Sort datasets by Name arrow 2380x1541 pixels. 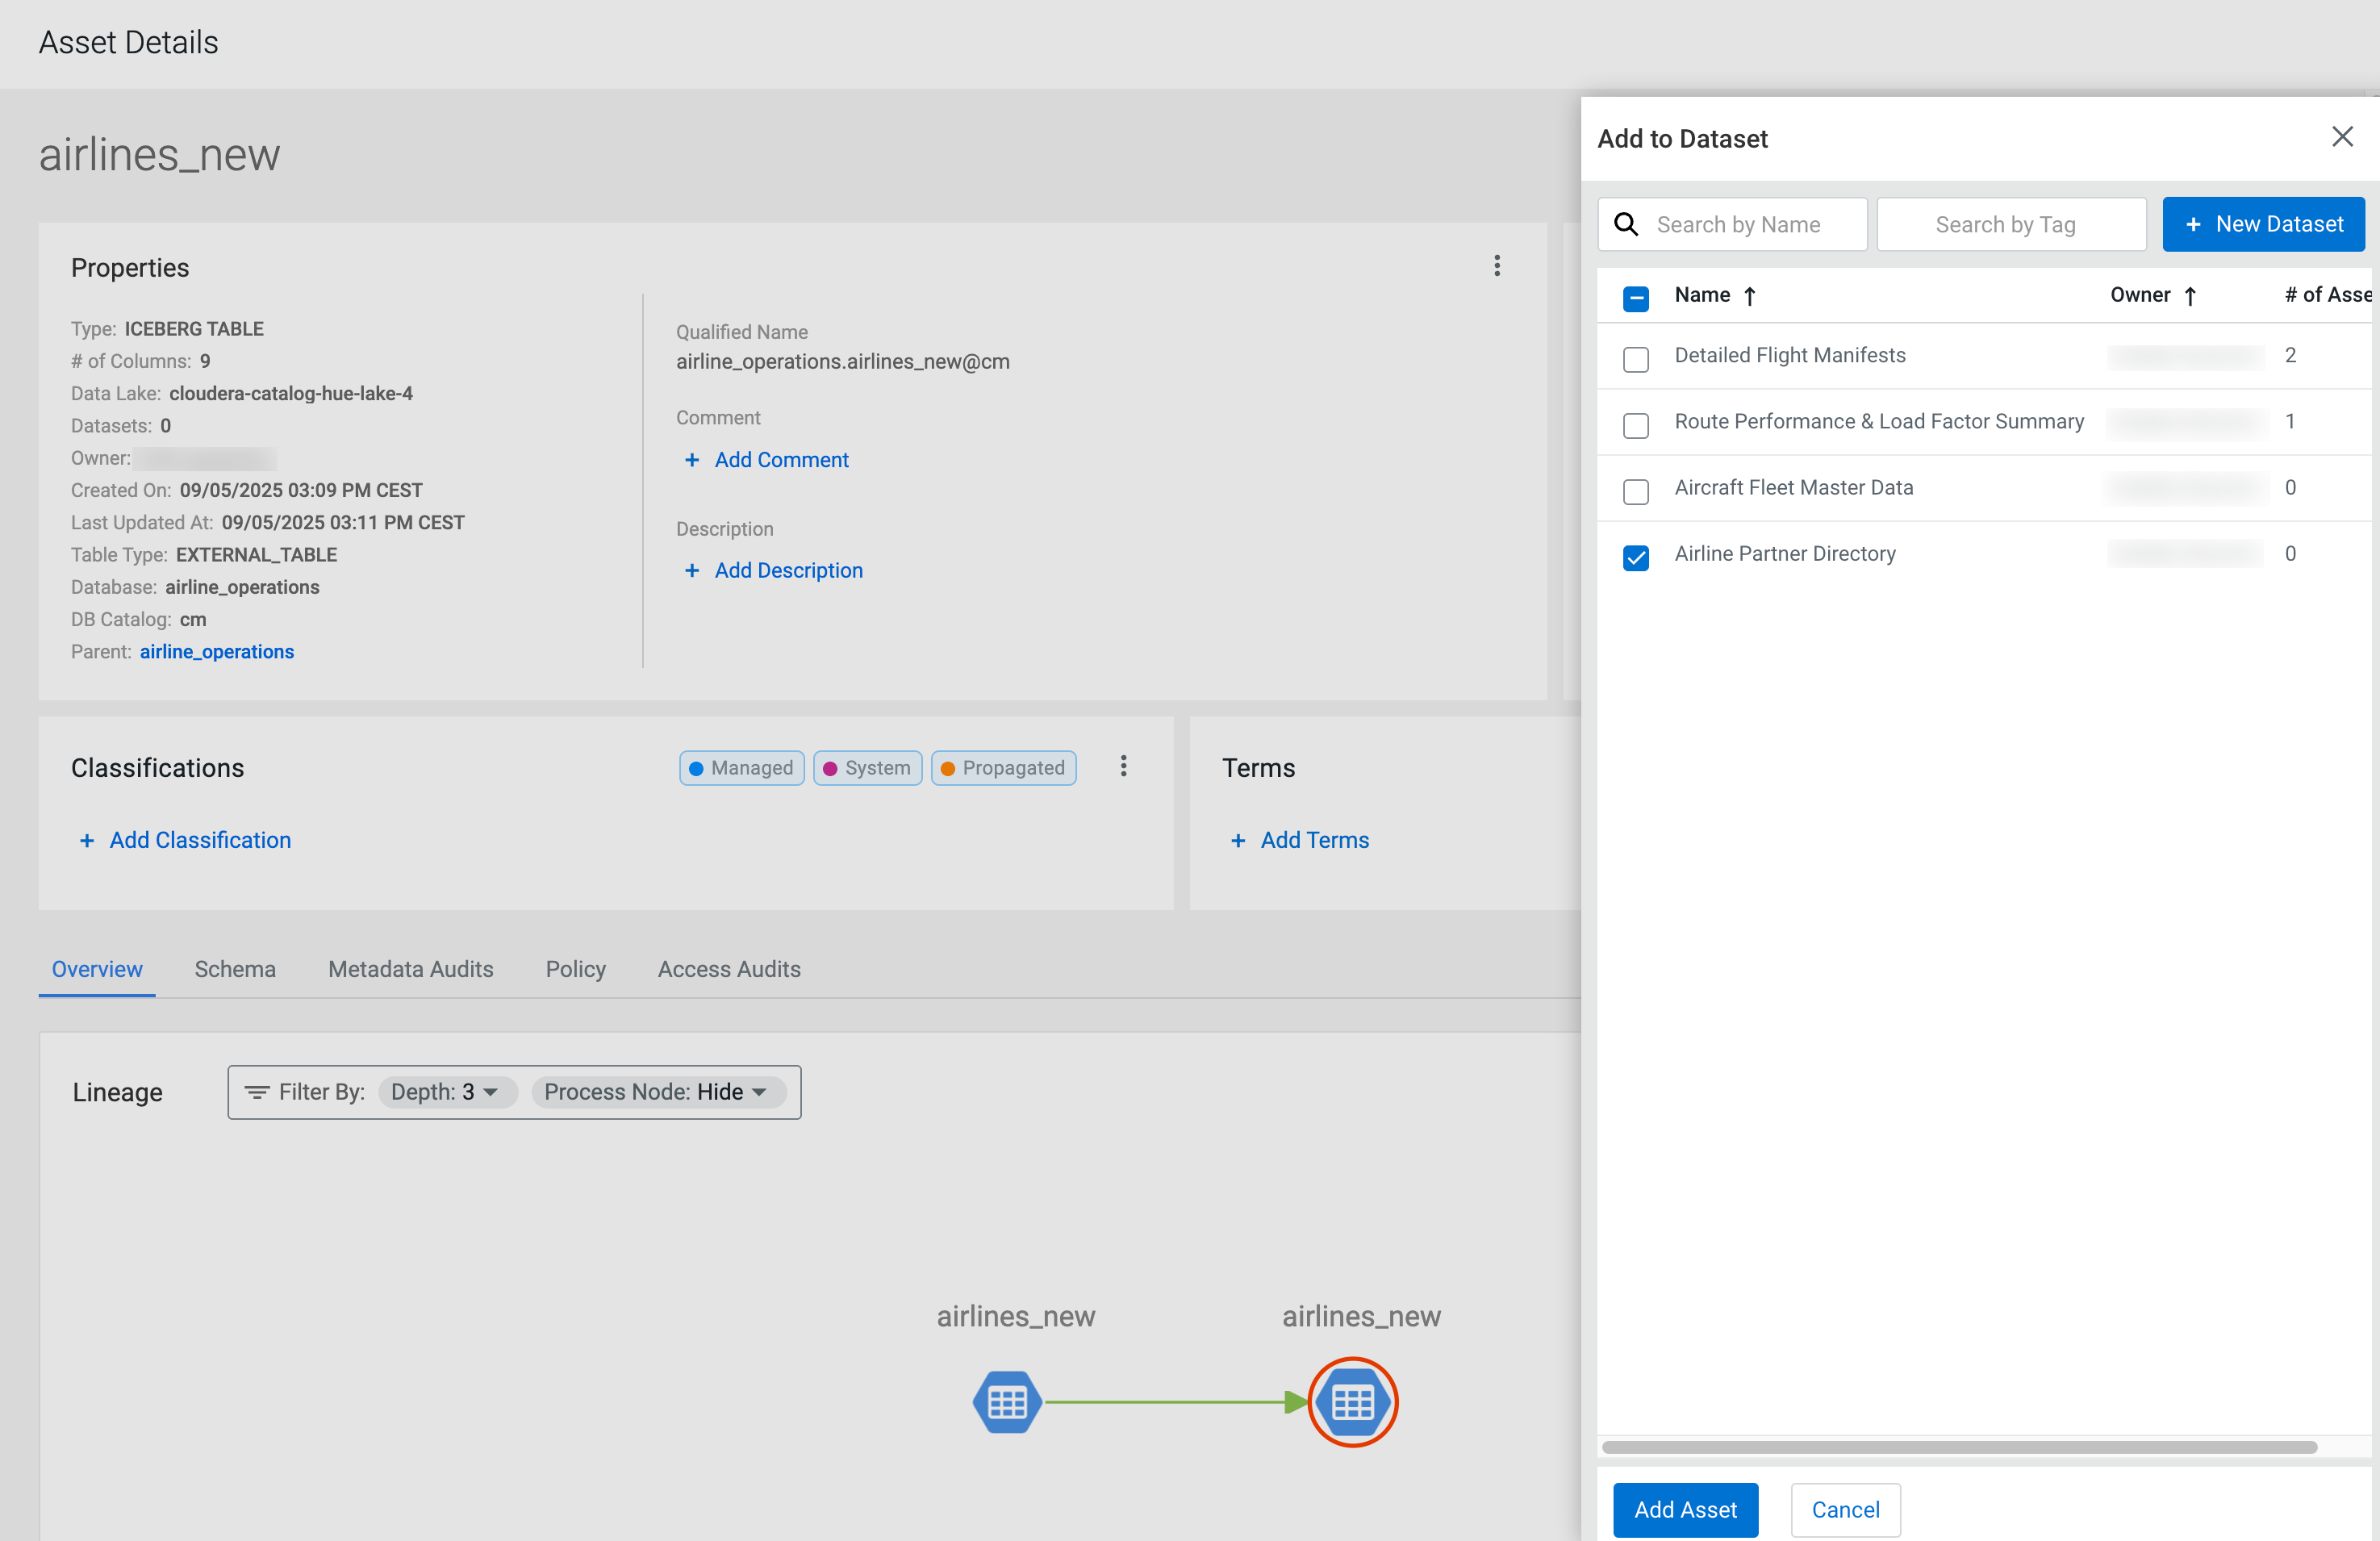(x=1749, y=296)
